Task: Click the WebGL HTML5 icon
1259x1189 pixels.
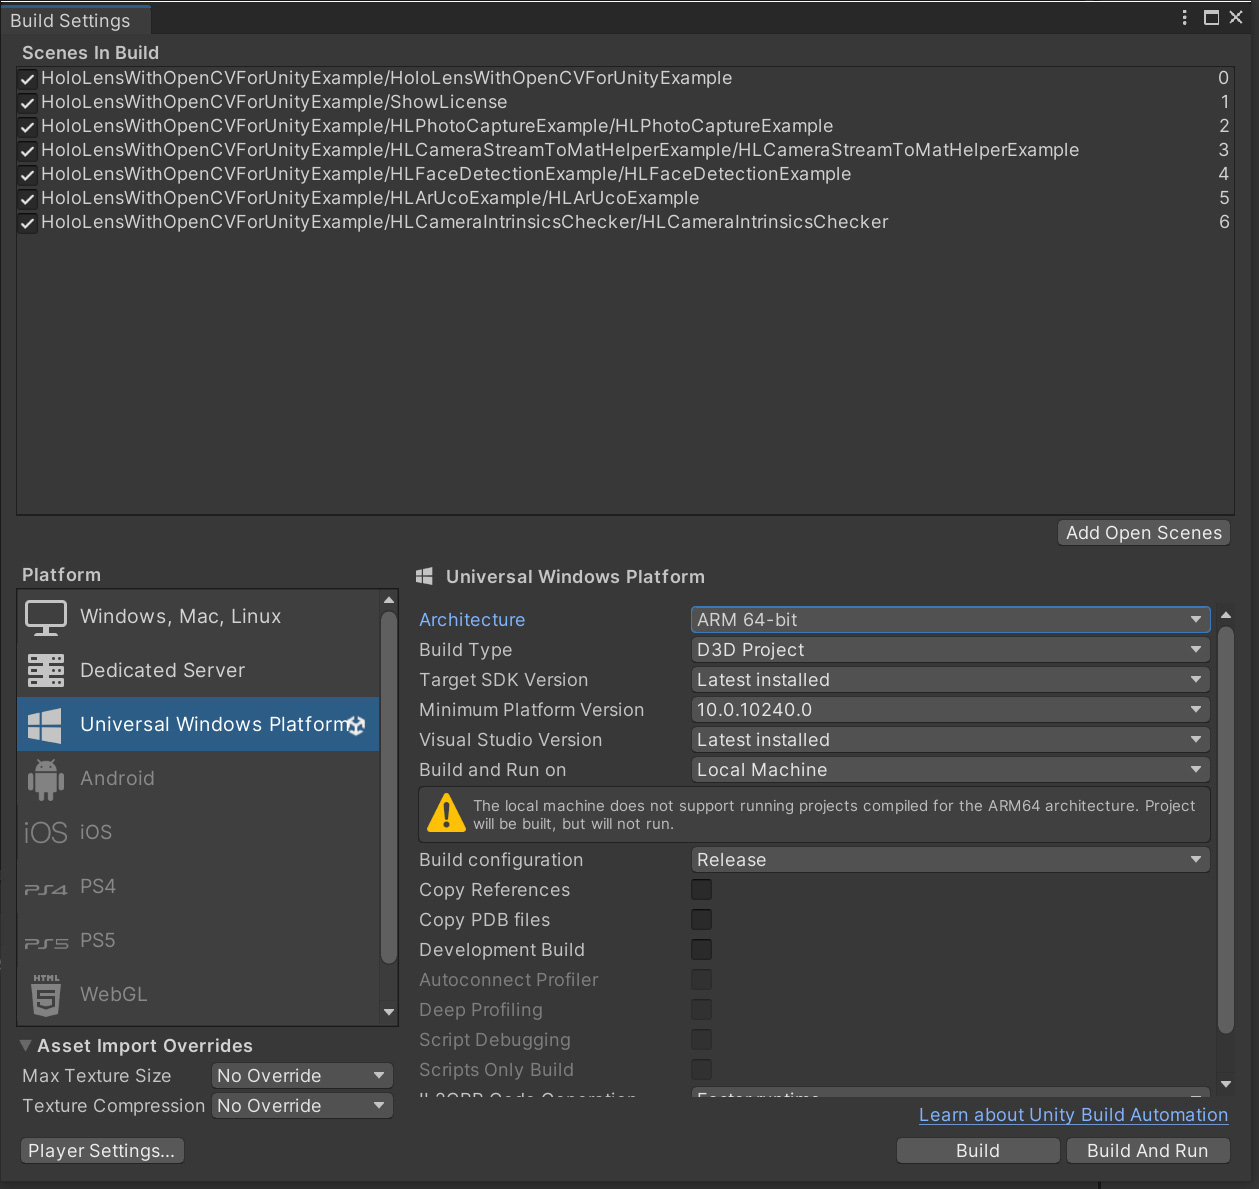Action: pyautogui.click(x=46, y=995)
